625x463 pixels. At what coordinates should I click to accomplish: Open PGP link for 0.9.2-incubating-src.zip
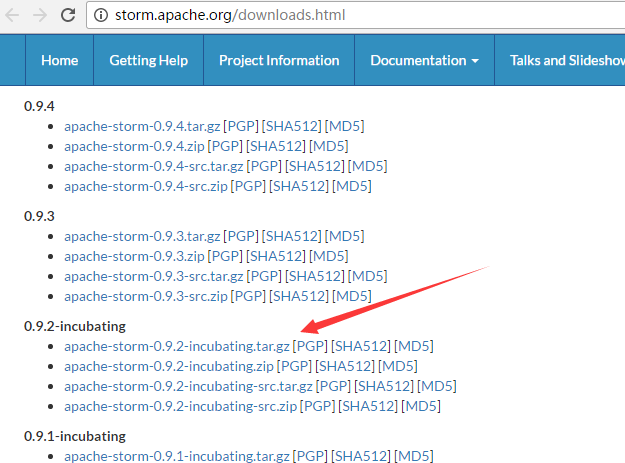pos(318,406)
